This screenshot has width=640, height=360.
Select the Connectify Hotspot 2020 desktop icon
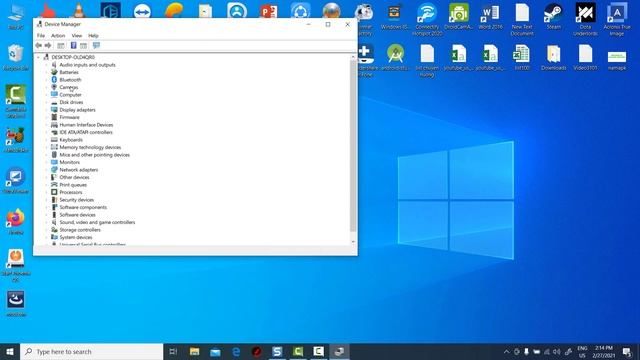coord(427,19)
